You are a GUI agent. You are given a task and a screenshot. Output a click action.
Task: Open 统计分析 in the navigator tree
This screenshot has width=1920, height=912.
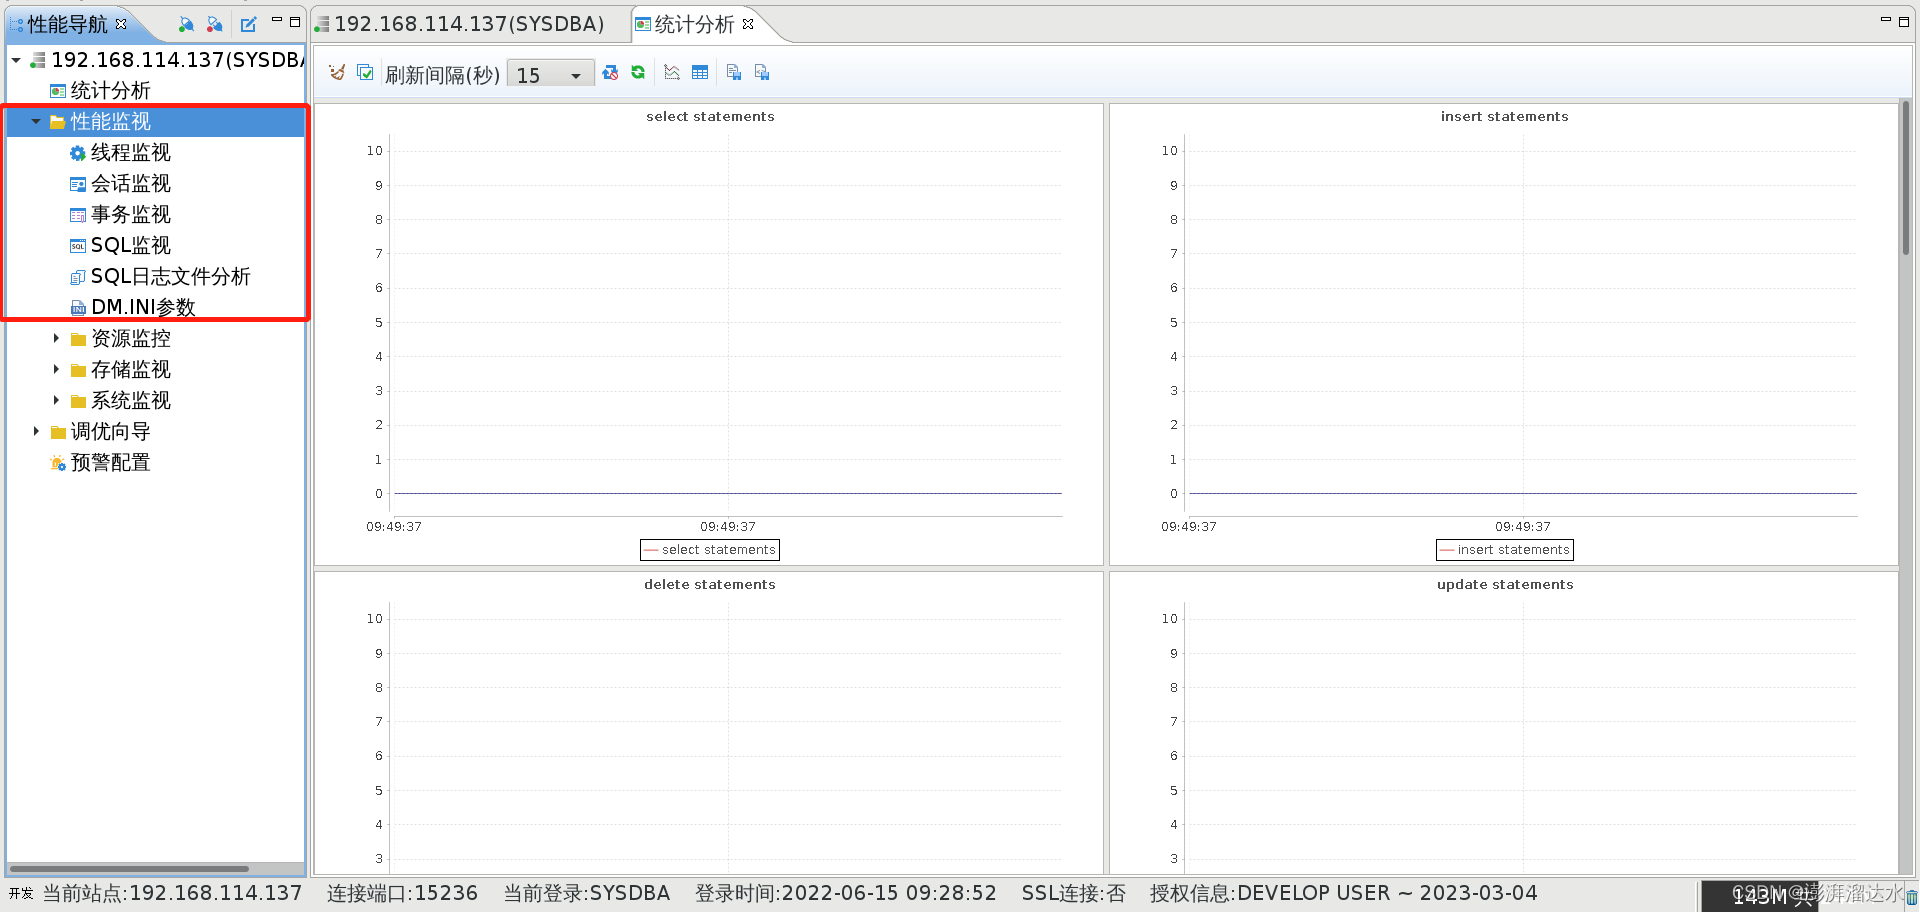coord(110,90)
